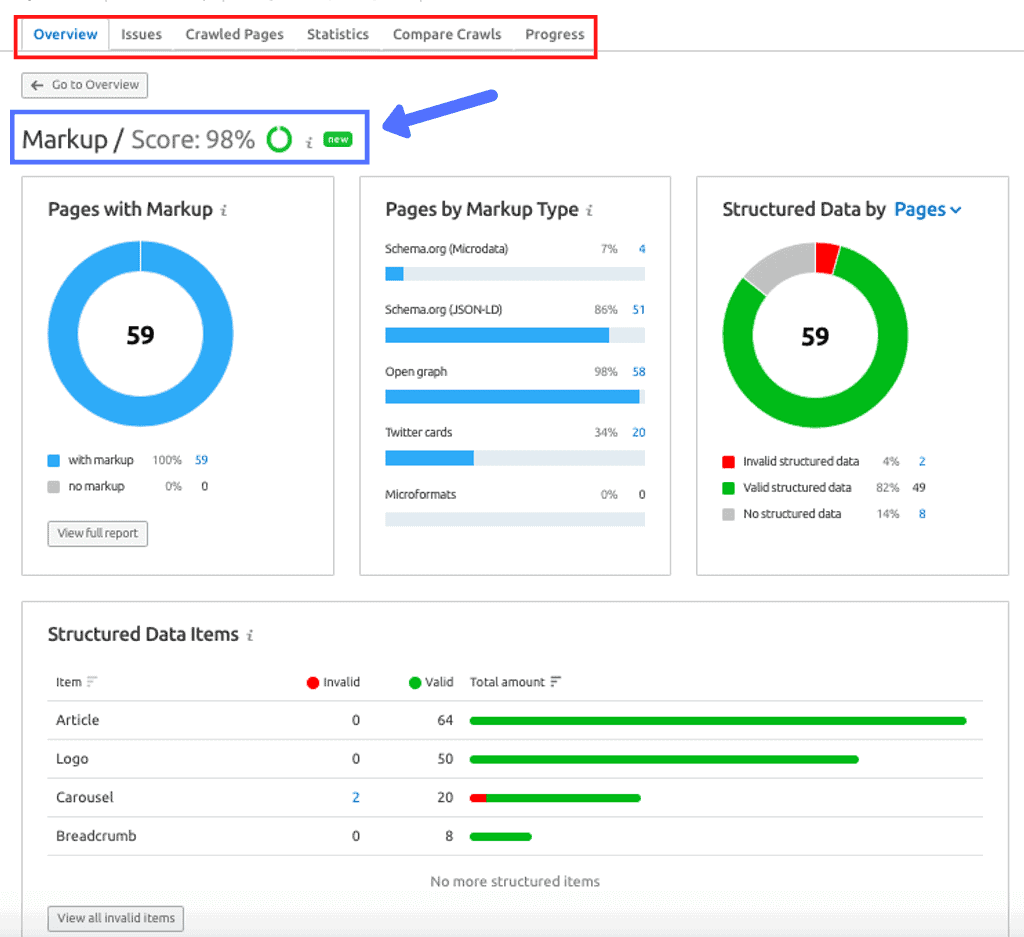
Task: Go to the Compare Crawls tab
Action: pos(447,34)
